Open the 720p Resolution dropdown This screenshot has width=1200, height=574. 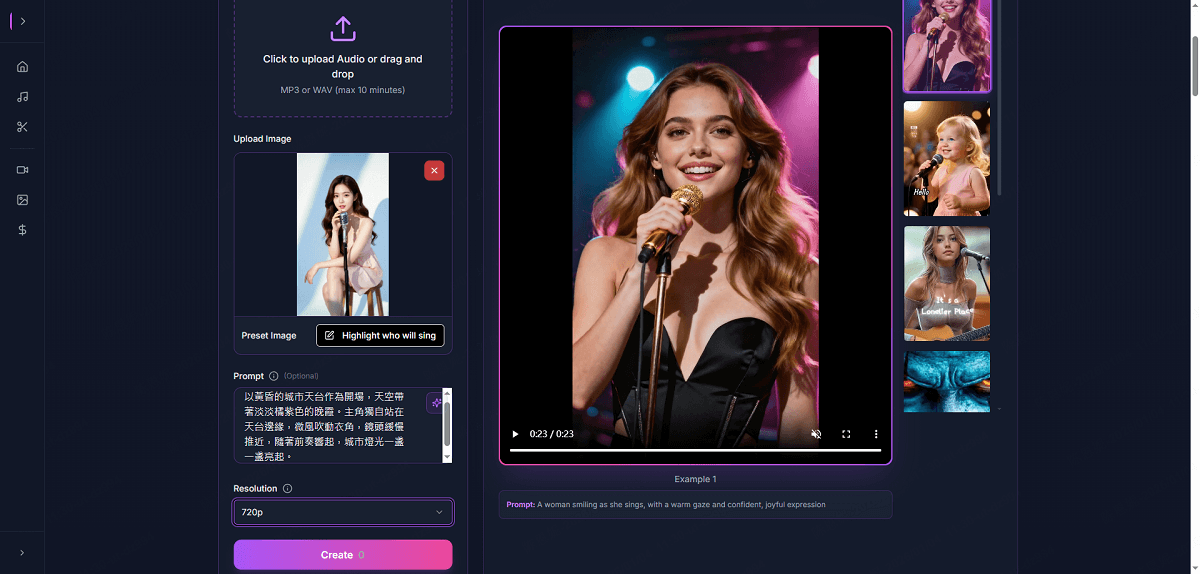(x=343, y=512)
